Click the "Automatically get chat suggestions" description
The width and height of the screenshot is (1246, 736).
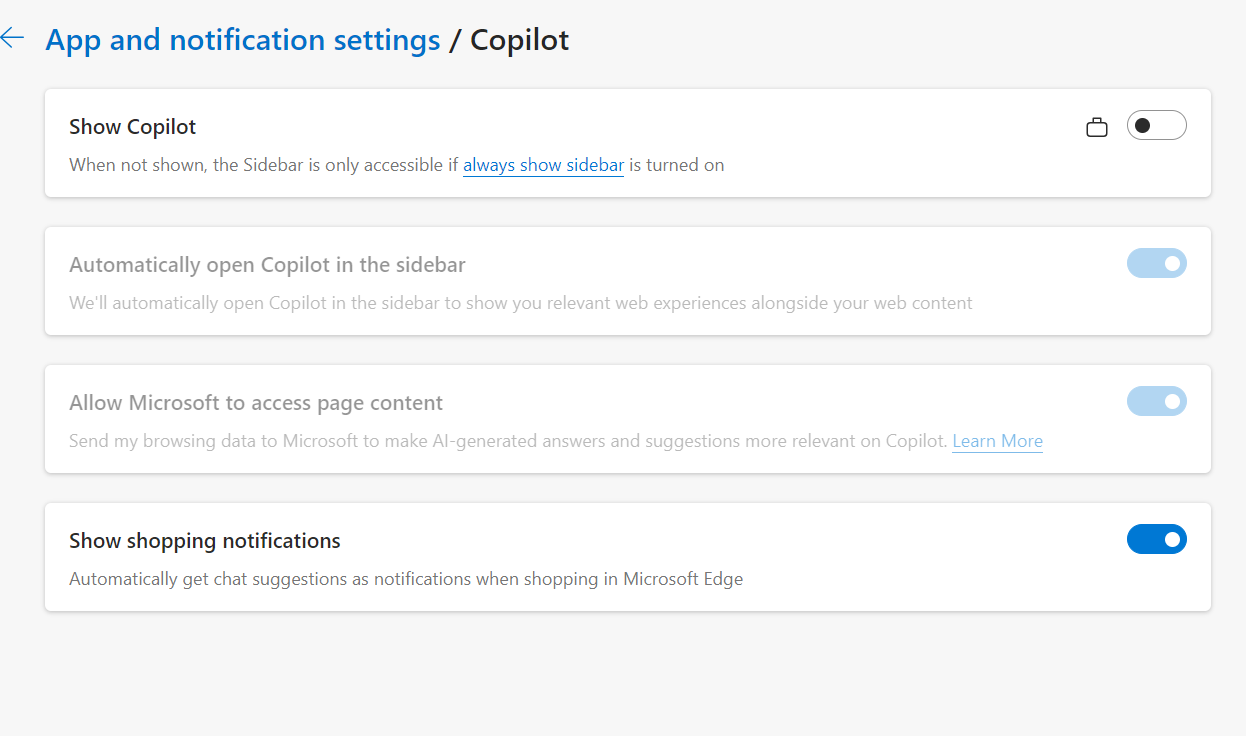coord(406,579)
